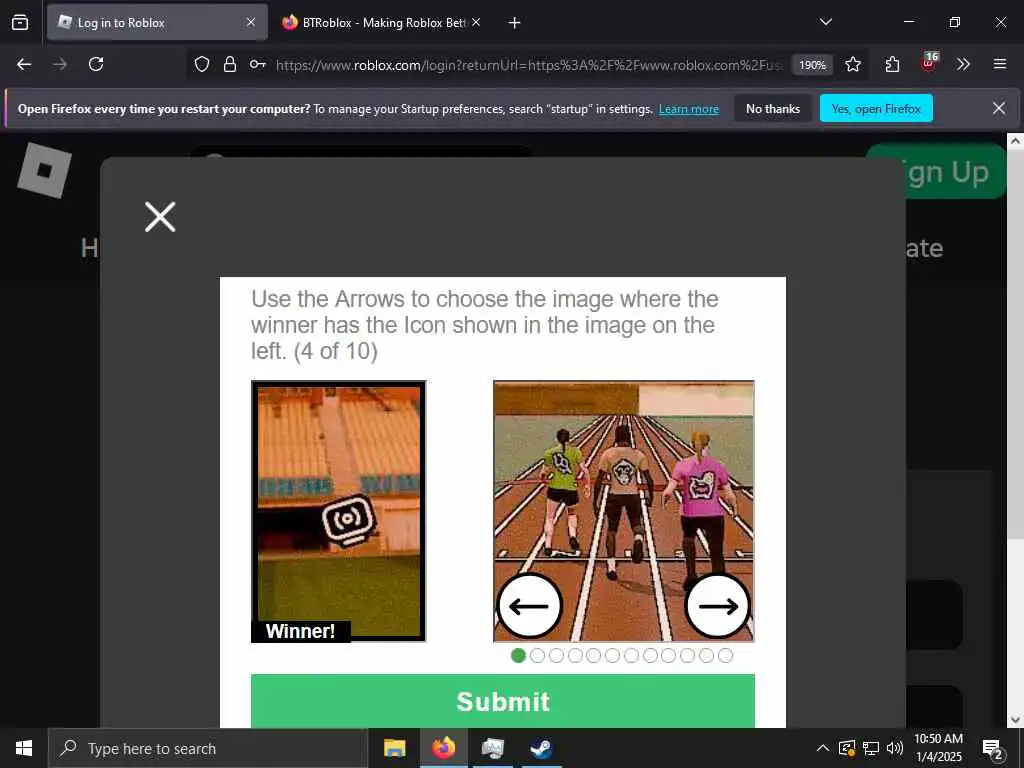This screenshot has width=1024, height=768.
Task: Open the uBlock extension icon with badge 16
Action: pos(929,63)
